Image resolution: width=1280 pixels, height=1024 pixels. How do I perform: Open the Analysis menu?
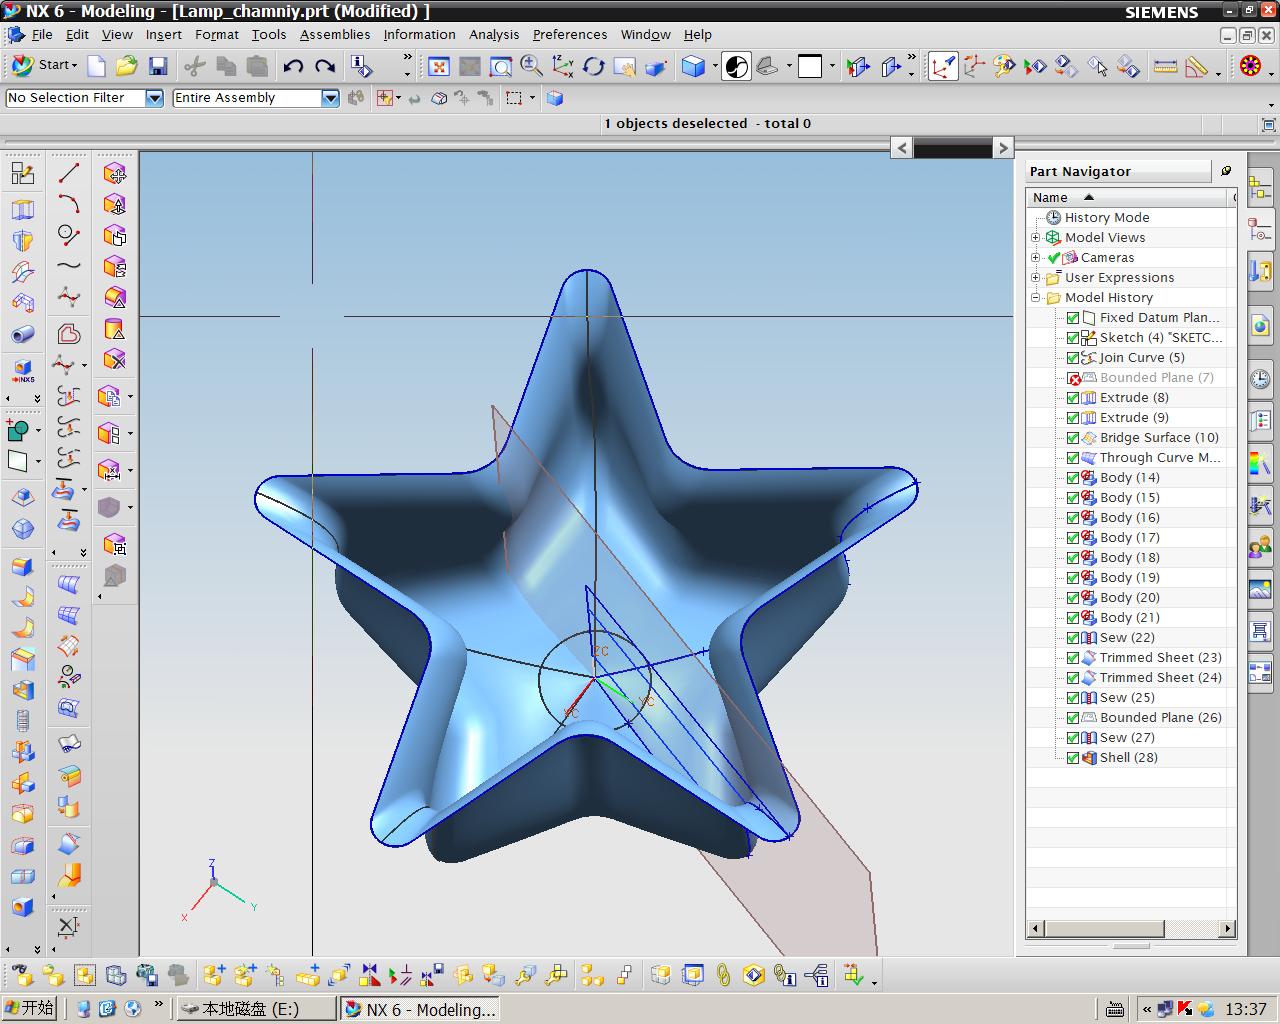tap(494, 34)
